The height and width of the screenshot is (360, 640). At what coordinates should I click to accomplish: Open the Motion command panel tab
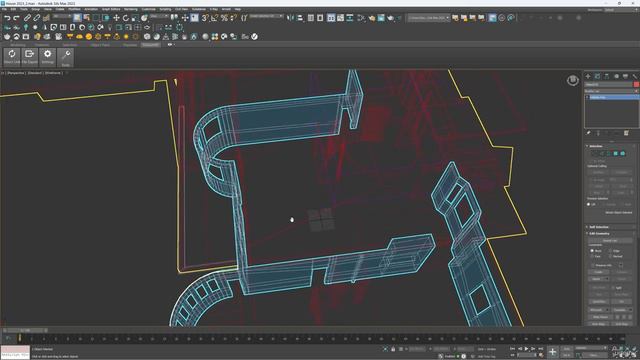click(x=616, y=76)
